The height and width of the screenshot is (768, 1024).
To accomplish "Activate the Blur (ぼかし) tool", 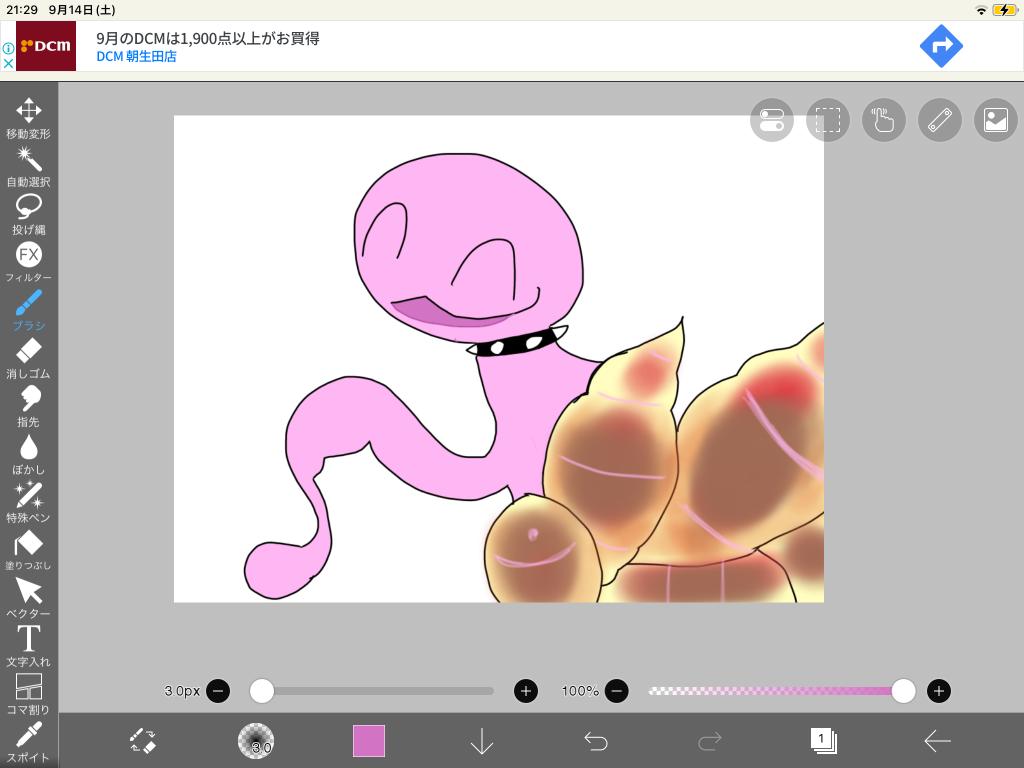I will pyautogui.click(x=28, y=447).
